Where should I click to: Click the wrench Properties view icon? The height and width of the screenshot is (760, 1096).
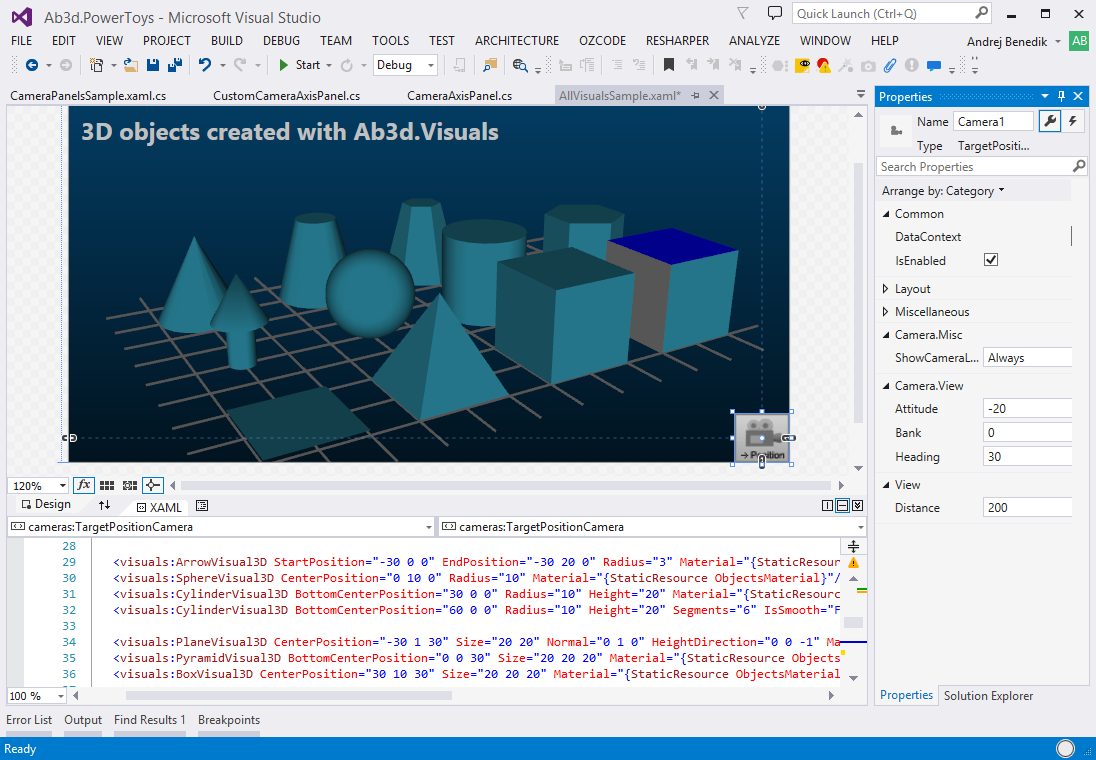1049,121
